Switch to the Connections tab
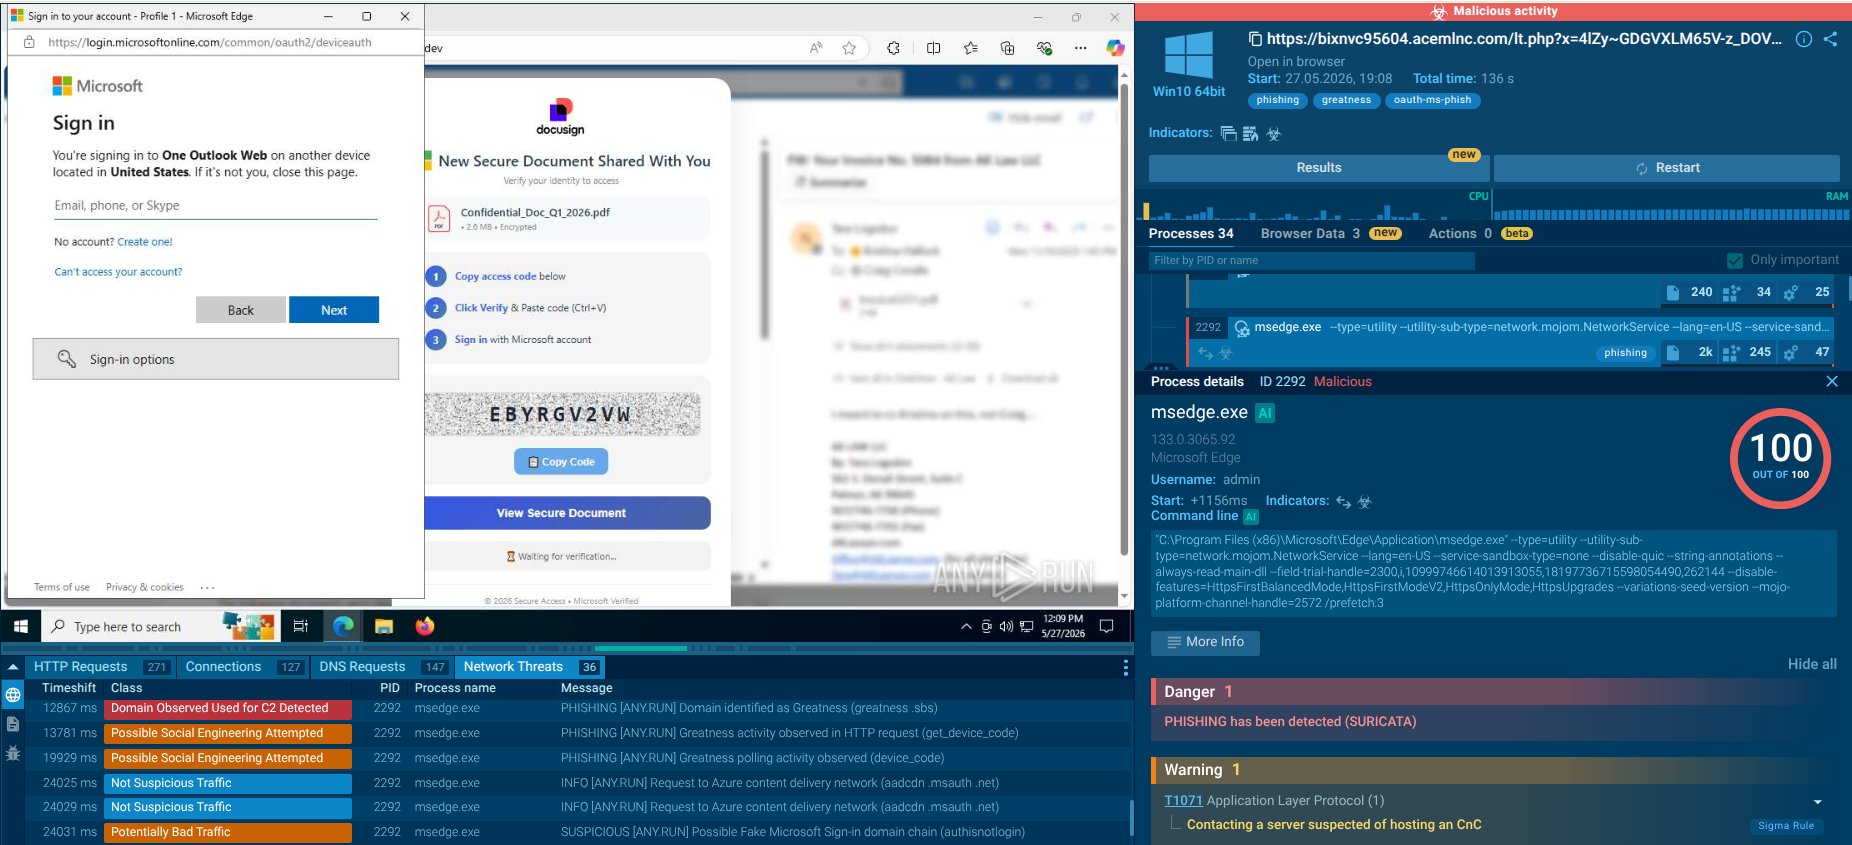The height and width of the screenshot is (845, 1852). click(x=244, y=667)
